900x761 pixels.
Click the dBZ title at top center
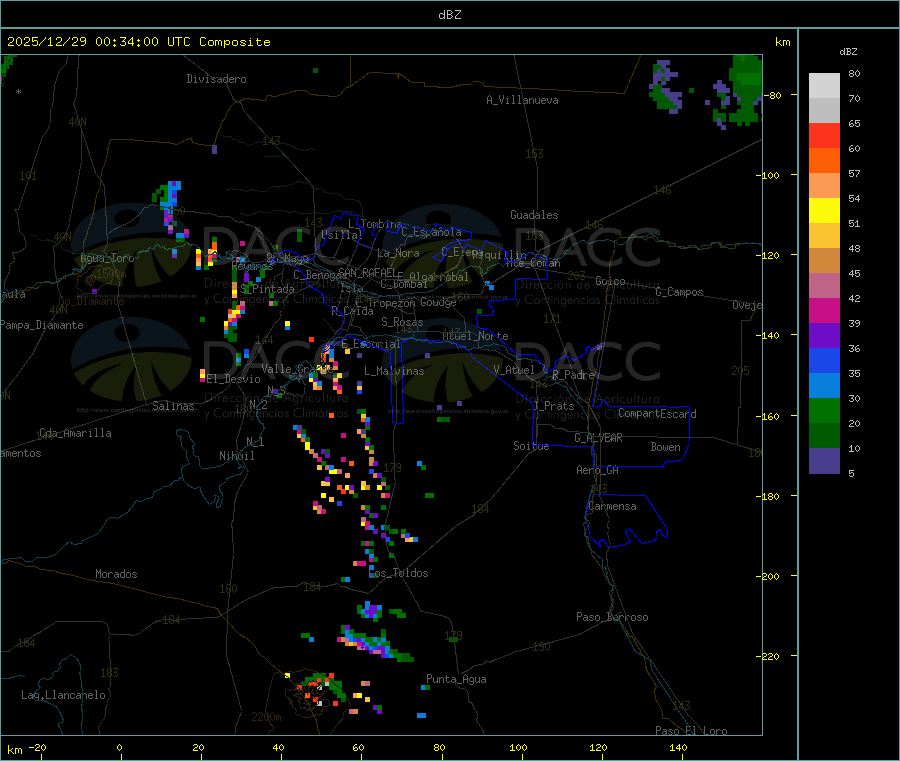click(x=449, y=15)
